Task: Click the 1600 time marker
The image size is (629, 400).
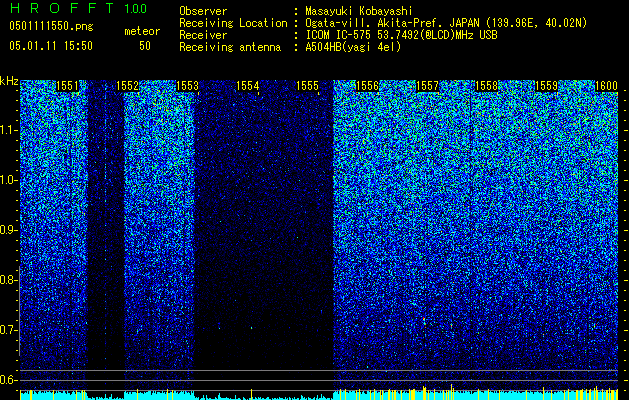Action: [606, 86]
